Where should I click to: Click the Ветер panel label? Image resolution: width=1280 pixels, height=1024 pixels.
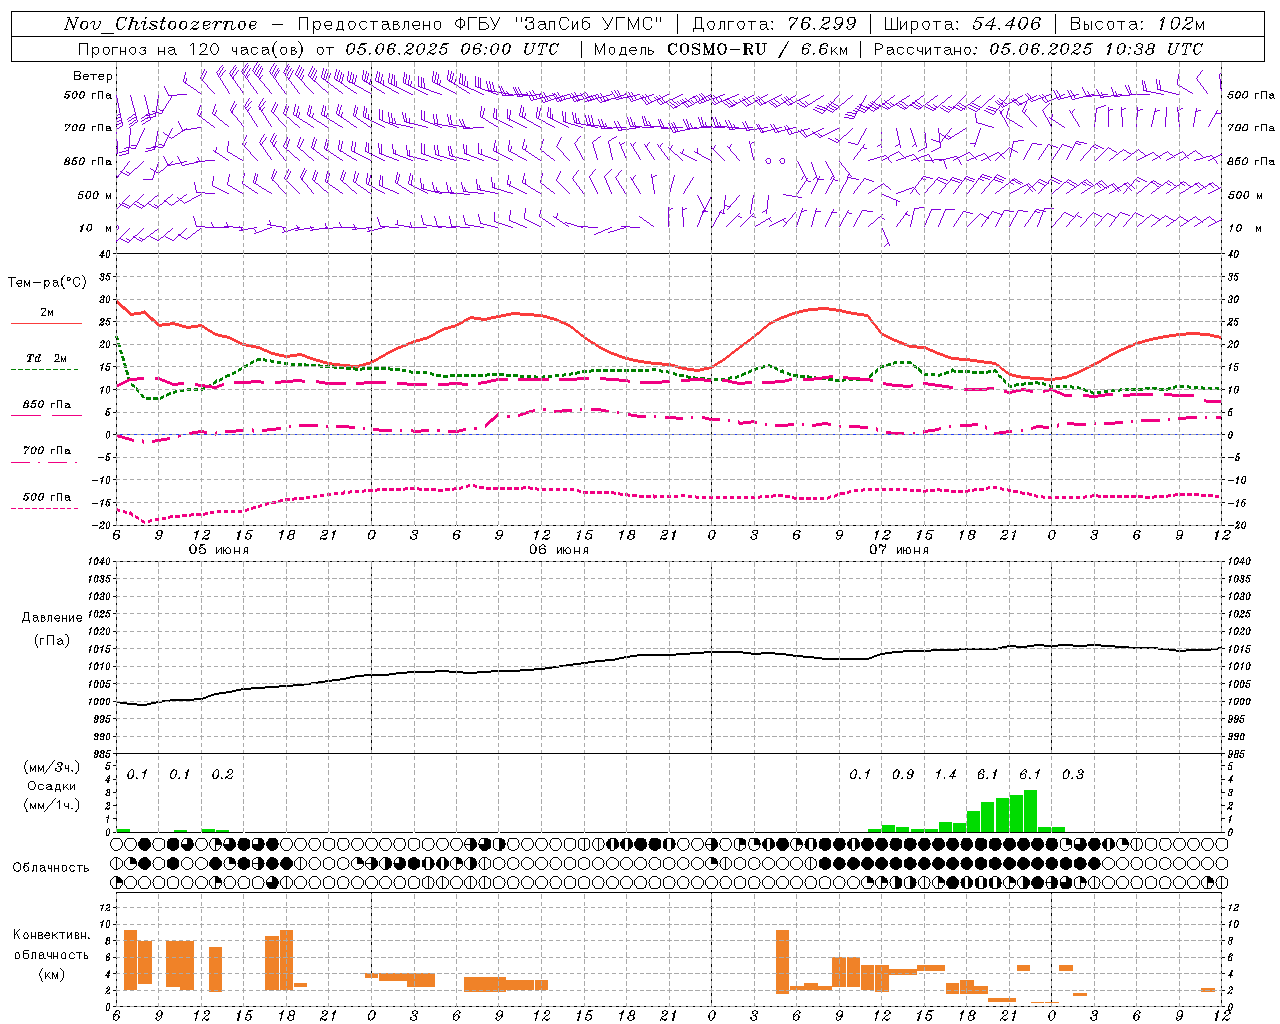[93, 76]
